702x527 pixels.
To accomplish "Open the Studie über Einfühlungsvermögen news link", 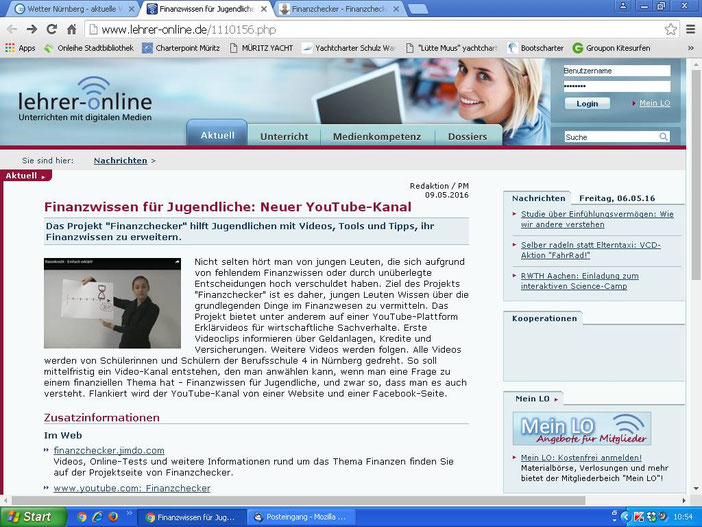I will (597, 219).
